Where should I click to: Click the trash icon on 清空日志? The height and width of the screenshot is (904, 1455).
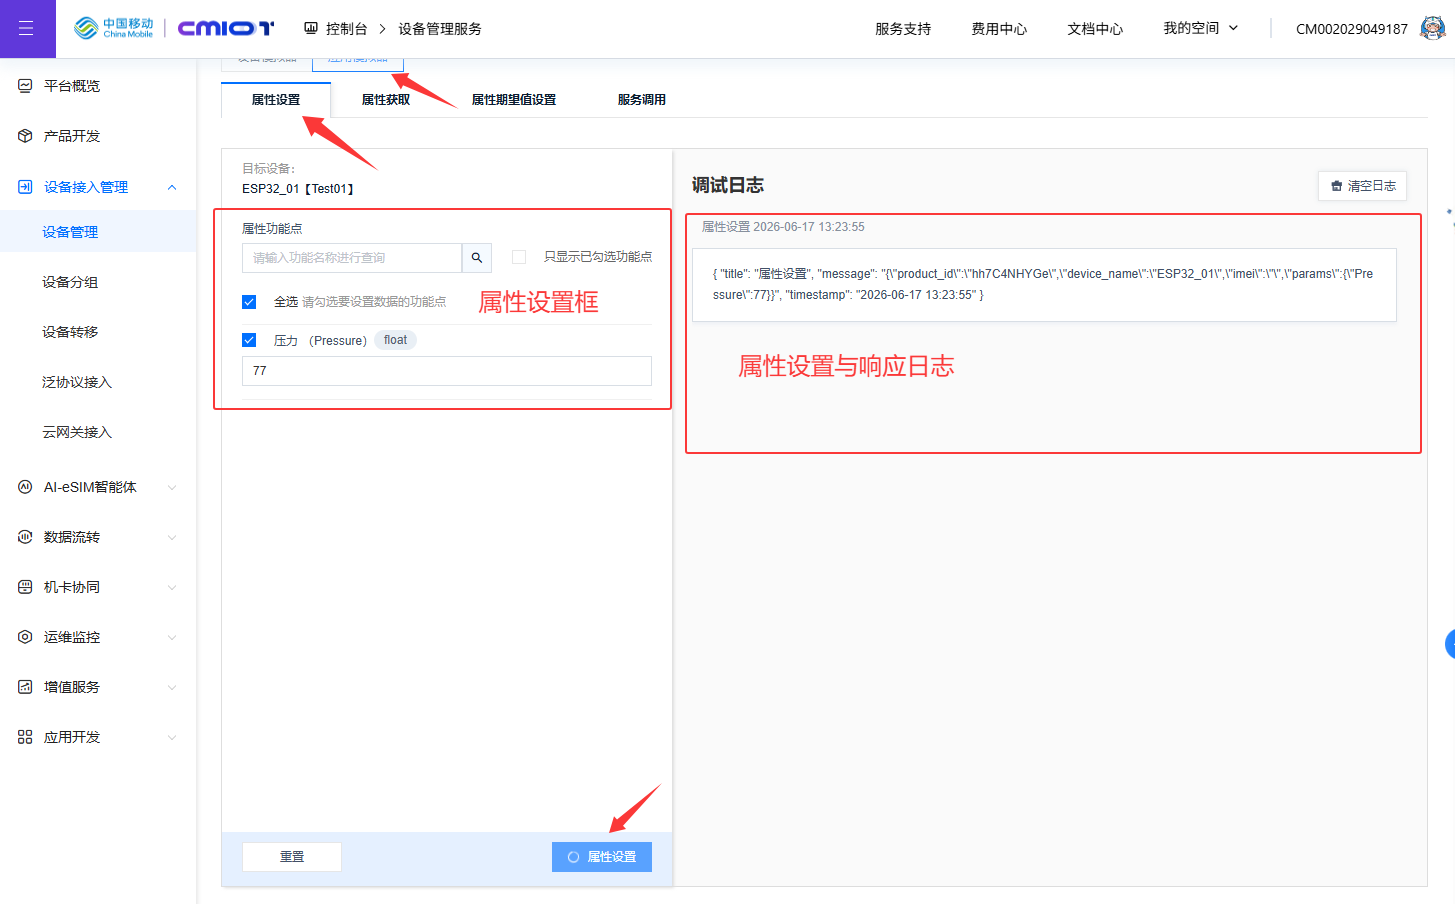pyautogui.click(x=1336, y=186)
